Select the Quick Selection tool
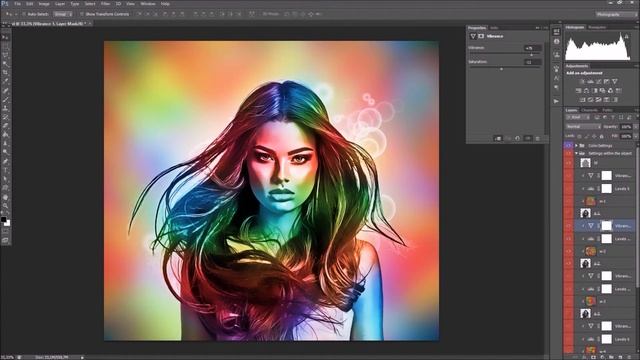 [x=5, y=64]
